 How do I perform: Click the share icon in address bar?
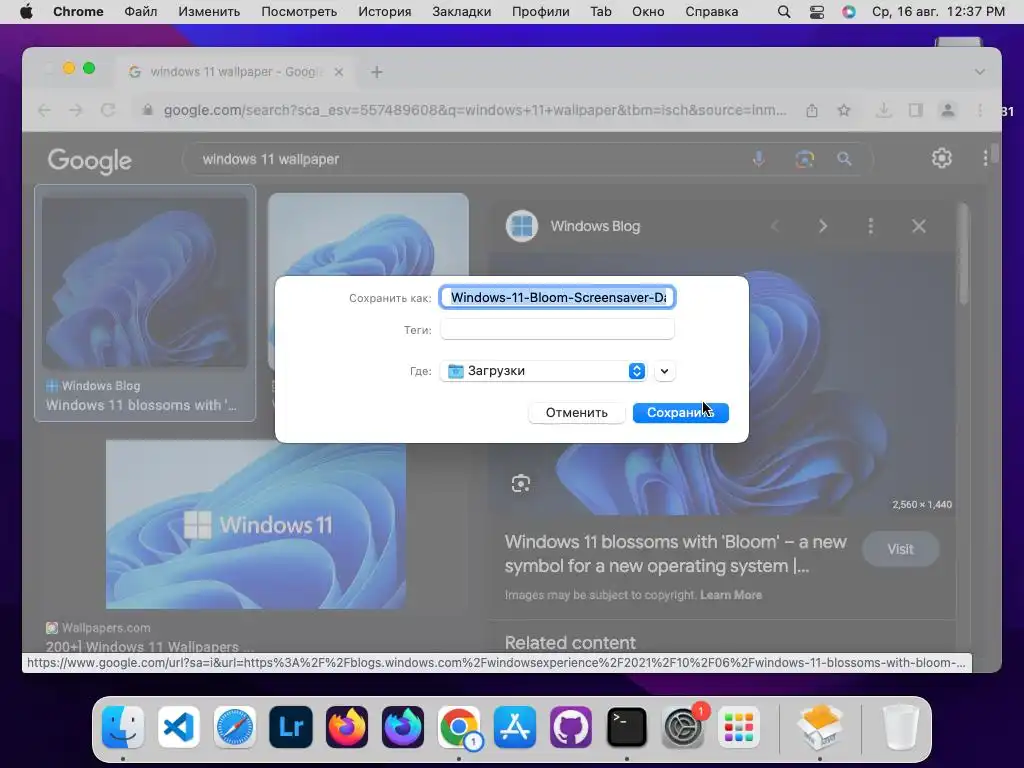coord(812,110)
